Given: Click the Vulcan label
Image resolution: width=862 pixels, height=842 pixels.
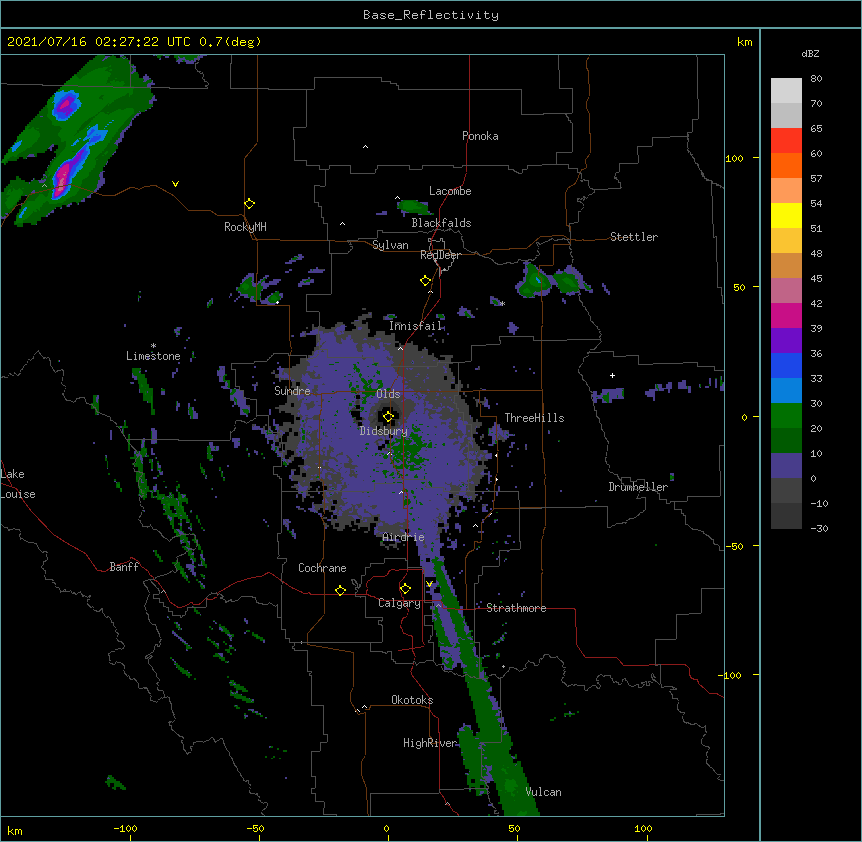Looking at the screenshot, I should click(543, 792).
